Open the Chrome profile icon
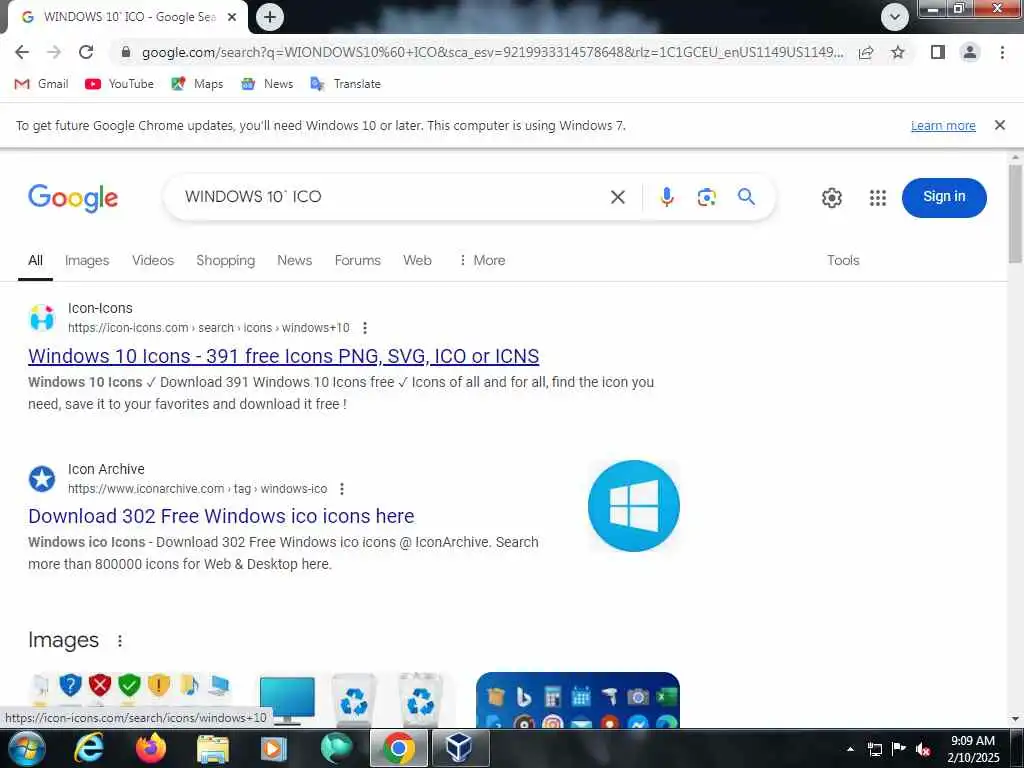 point(970,52)
